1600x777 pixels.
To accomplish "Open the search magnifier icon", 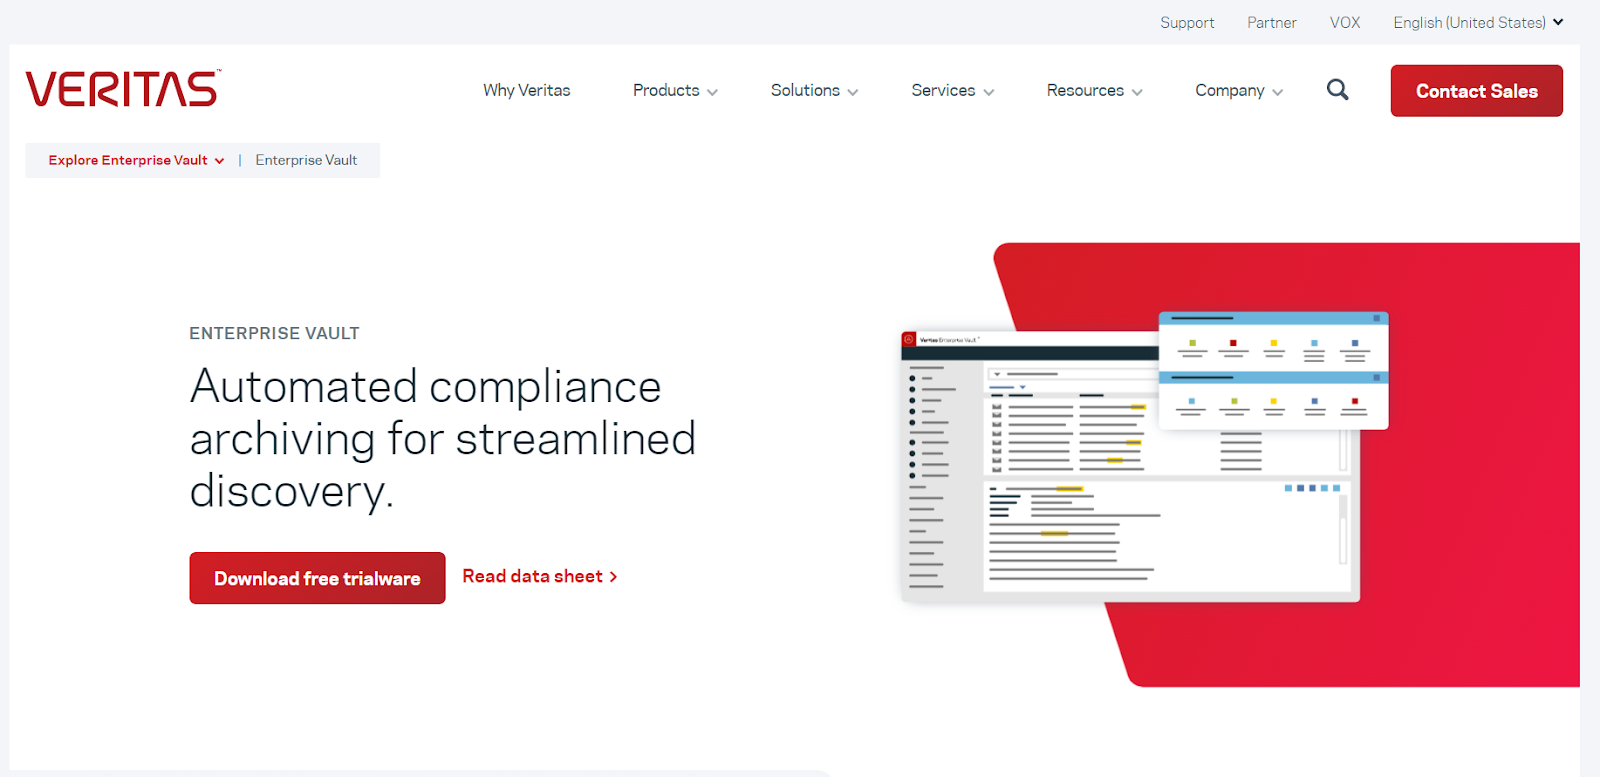I will coord(1337,90).
